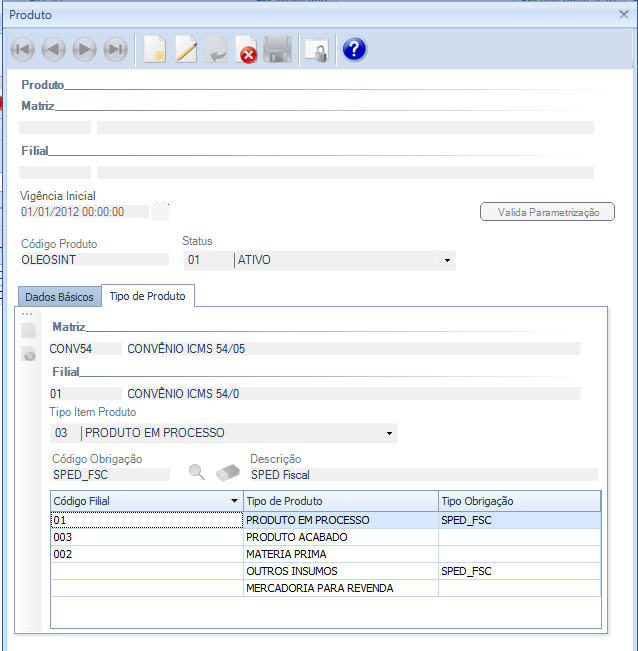This screenshot has width=638, height=651.
Task: Go to the first record
Action: click(x=23, y=50)
